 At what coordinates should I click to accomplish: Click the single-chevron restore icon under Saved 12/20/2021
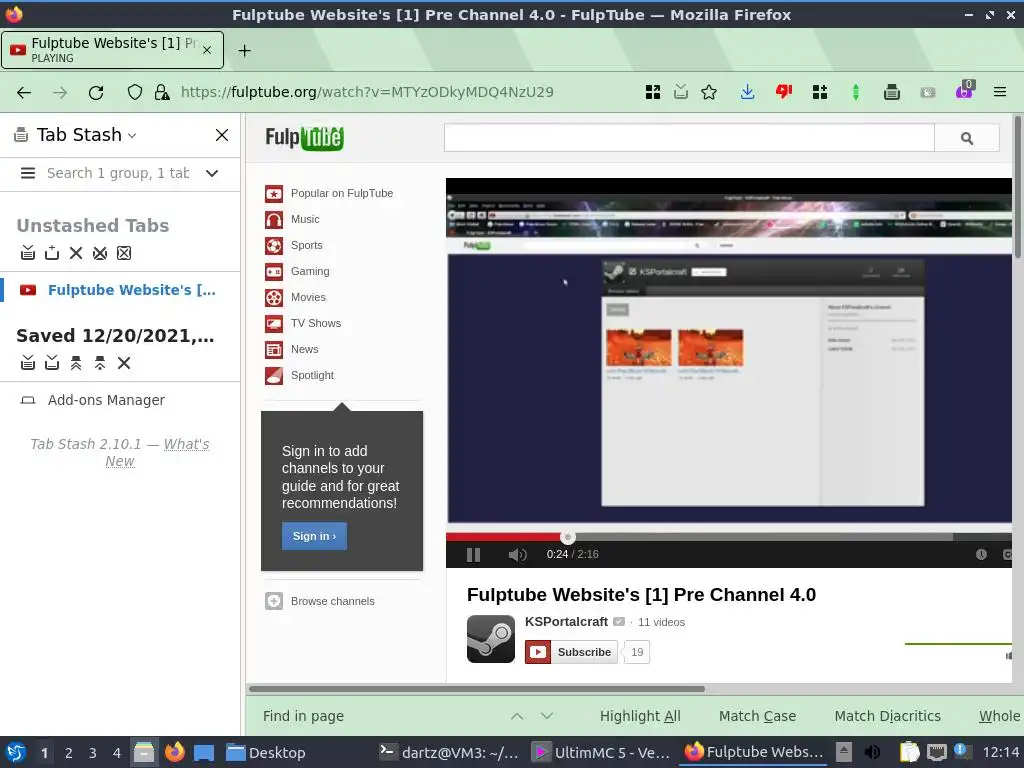click(x=100, y=363)
